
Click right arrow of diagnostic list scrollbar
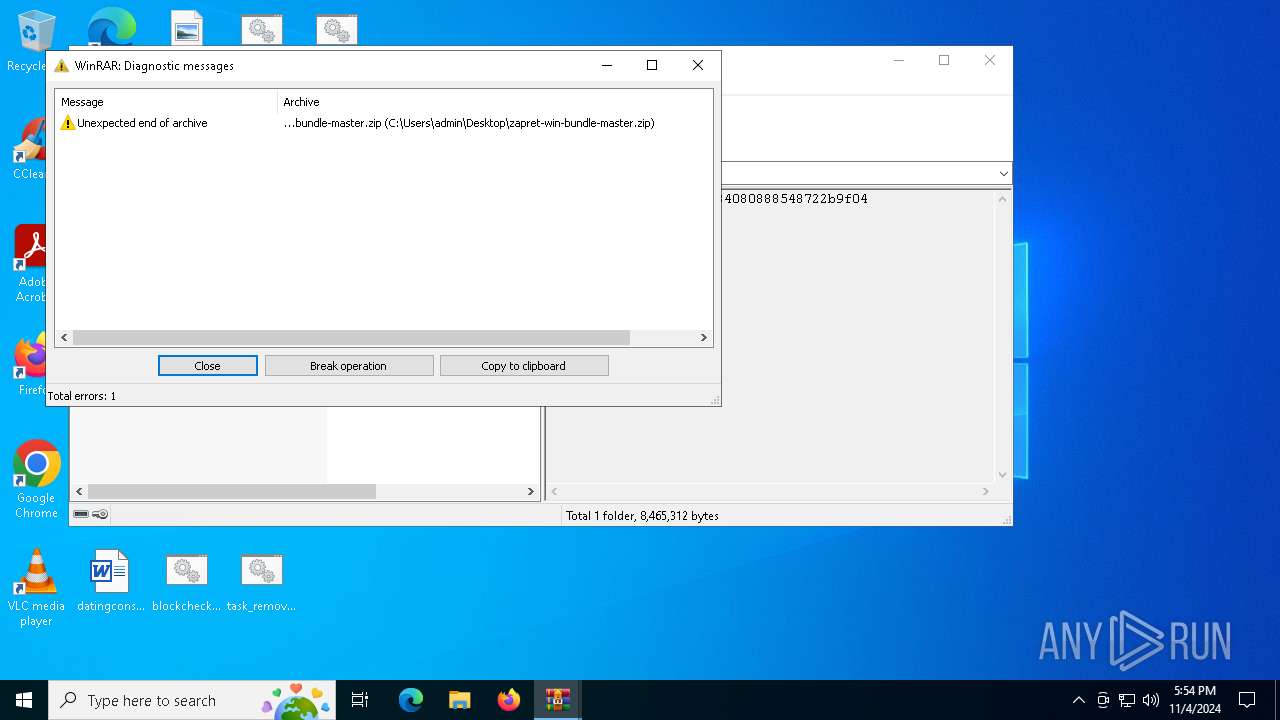pyautogui.click(x=703, y=338)
